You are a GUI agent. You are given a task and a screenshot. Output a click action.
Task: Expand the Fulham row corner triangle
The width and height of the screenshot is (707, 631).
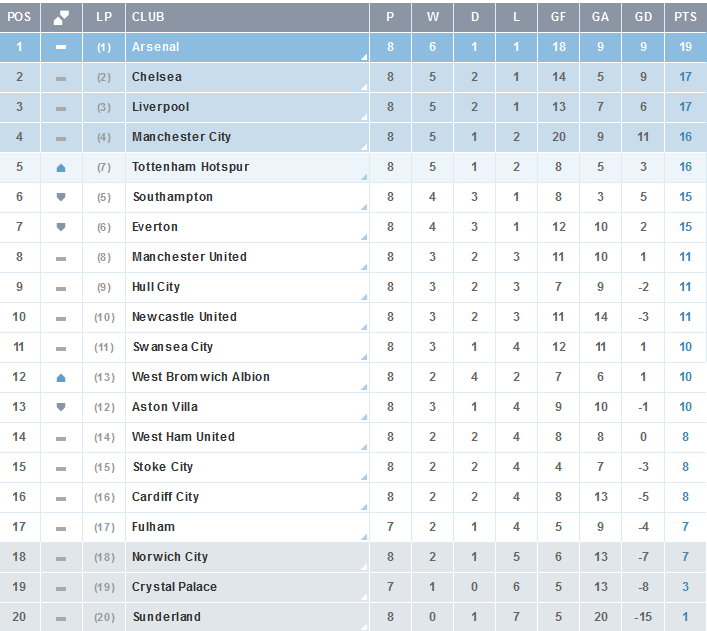(x=364, y=537)
